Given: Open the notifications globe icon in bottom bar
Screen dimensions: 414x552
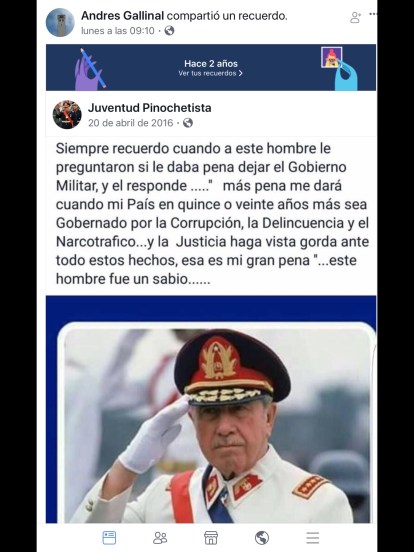Looking at the screenshot, I should (262, 538).
